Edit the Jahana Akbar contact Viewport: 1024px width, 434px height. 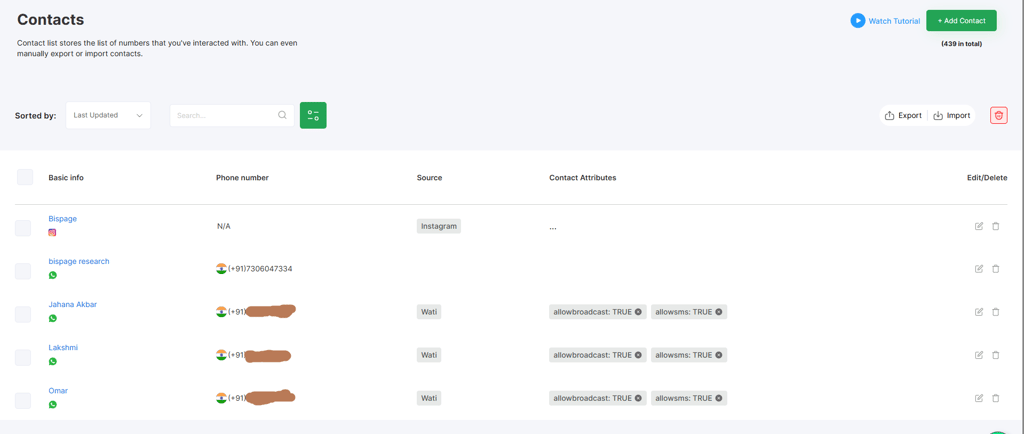(x=978, y=312)
